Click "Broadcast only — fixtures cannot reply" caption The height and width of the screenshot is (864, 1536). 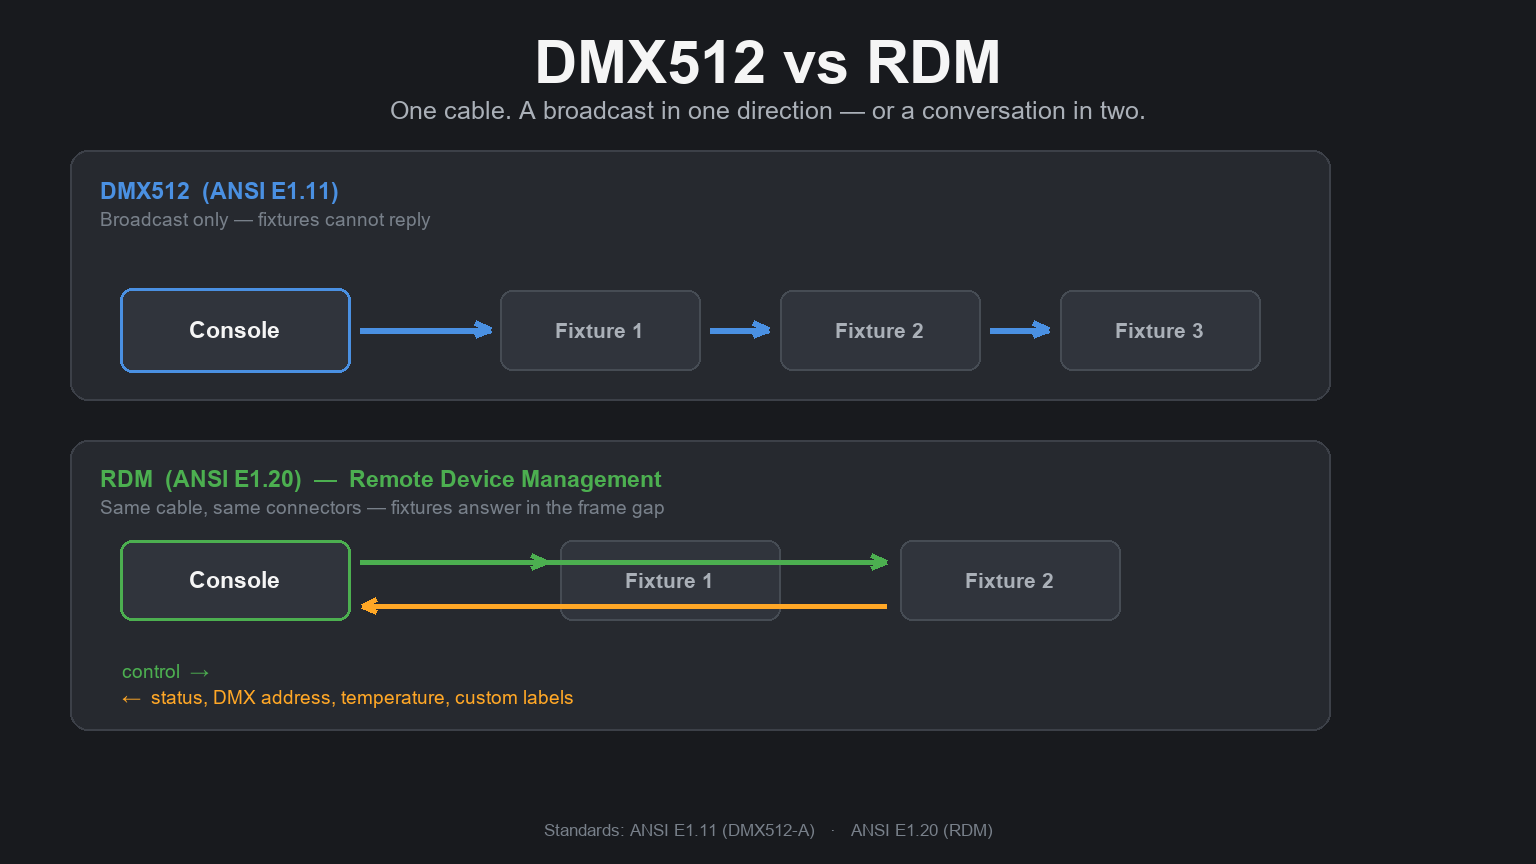click(x=265, y=220)
